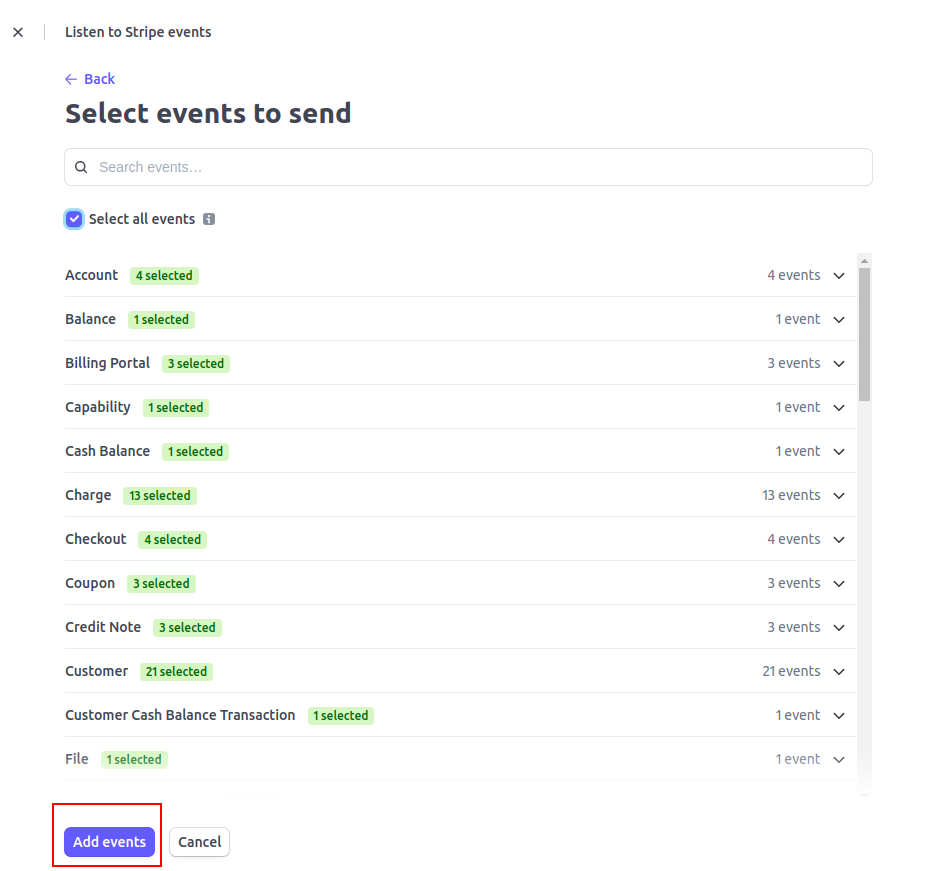This screenshot has height=871, width=935.
Task: Focus the Search events input field
Action: pyautogui.click(x=468, y=167)
